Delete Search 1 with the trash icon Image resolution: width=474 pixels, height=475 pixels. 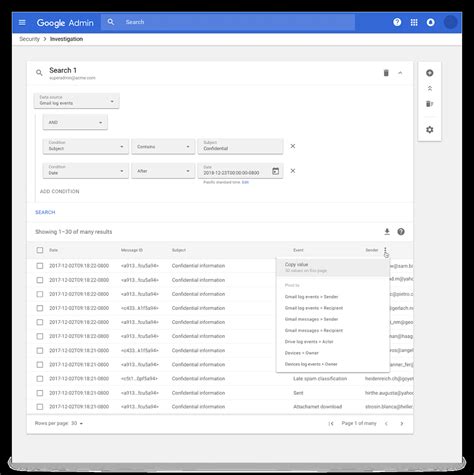[386, 73]
